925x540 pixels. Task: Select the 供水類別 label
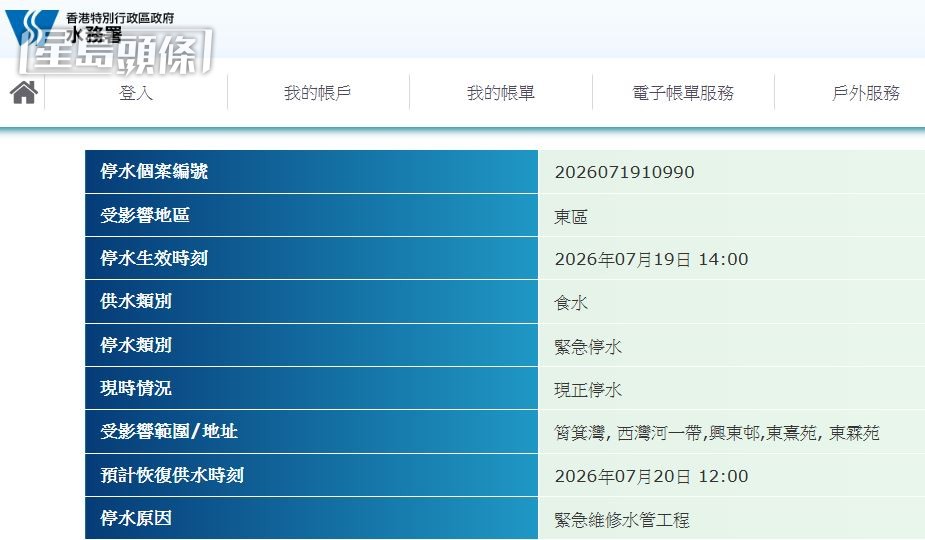click(x=136, y=301)
